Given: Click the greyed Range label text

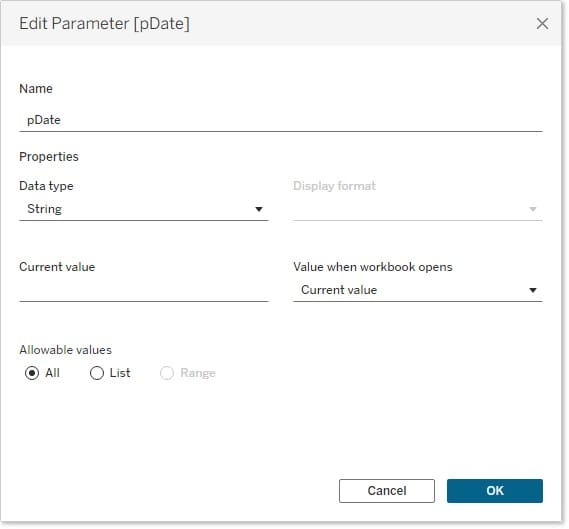Looking at the screenshot, I should coord(198,373).
